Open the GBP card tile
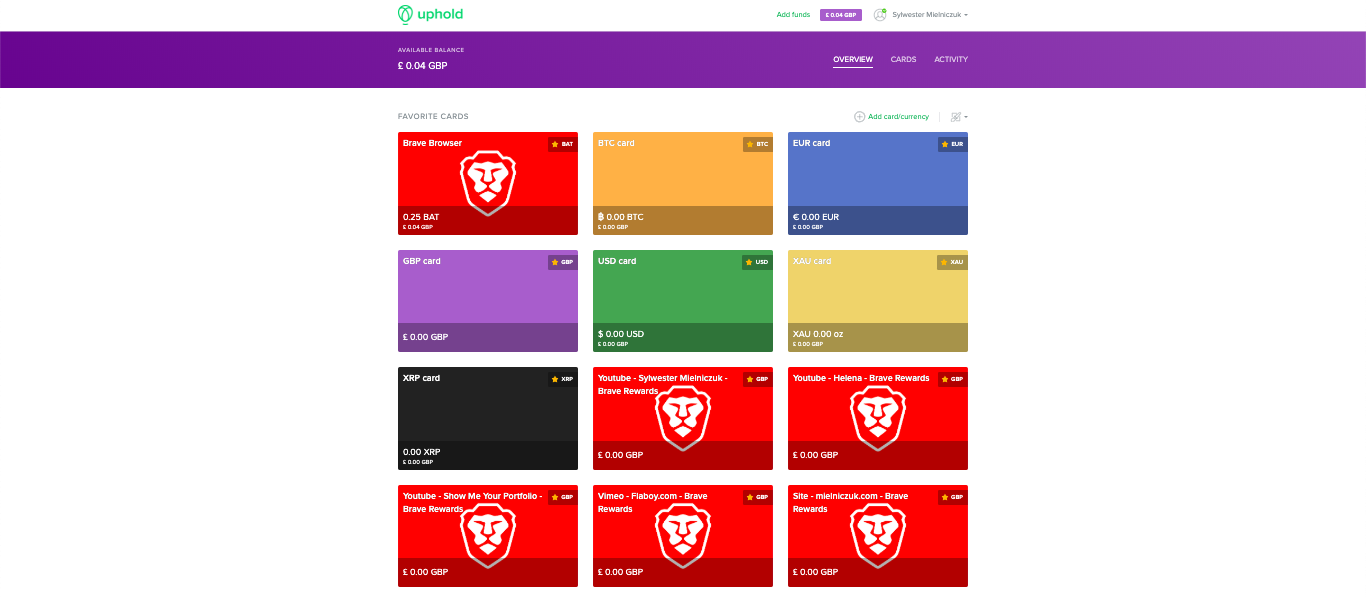1366x598 pixels. pyautogui.click(x=488, y=301)
